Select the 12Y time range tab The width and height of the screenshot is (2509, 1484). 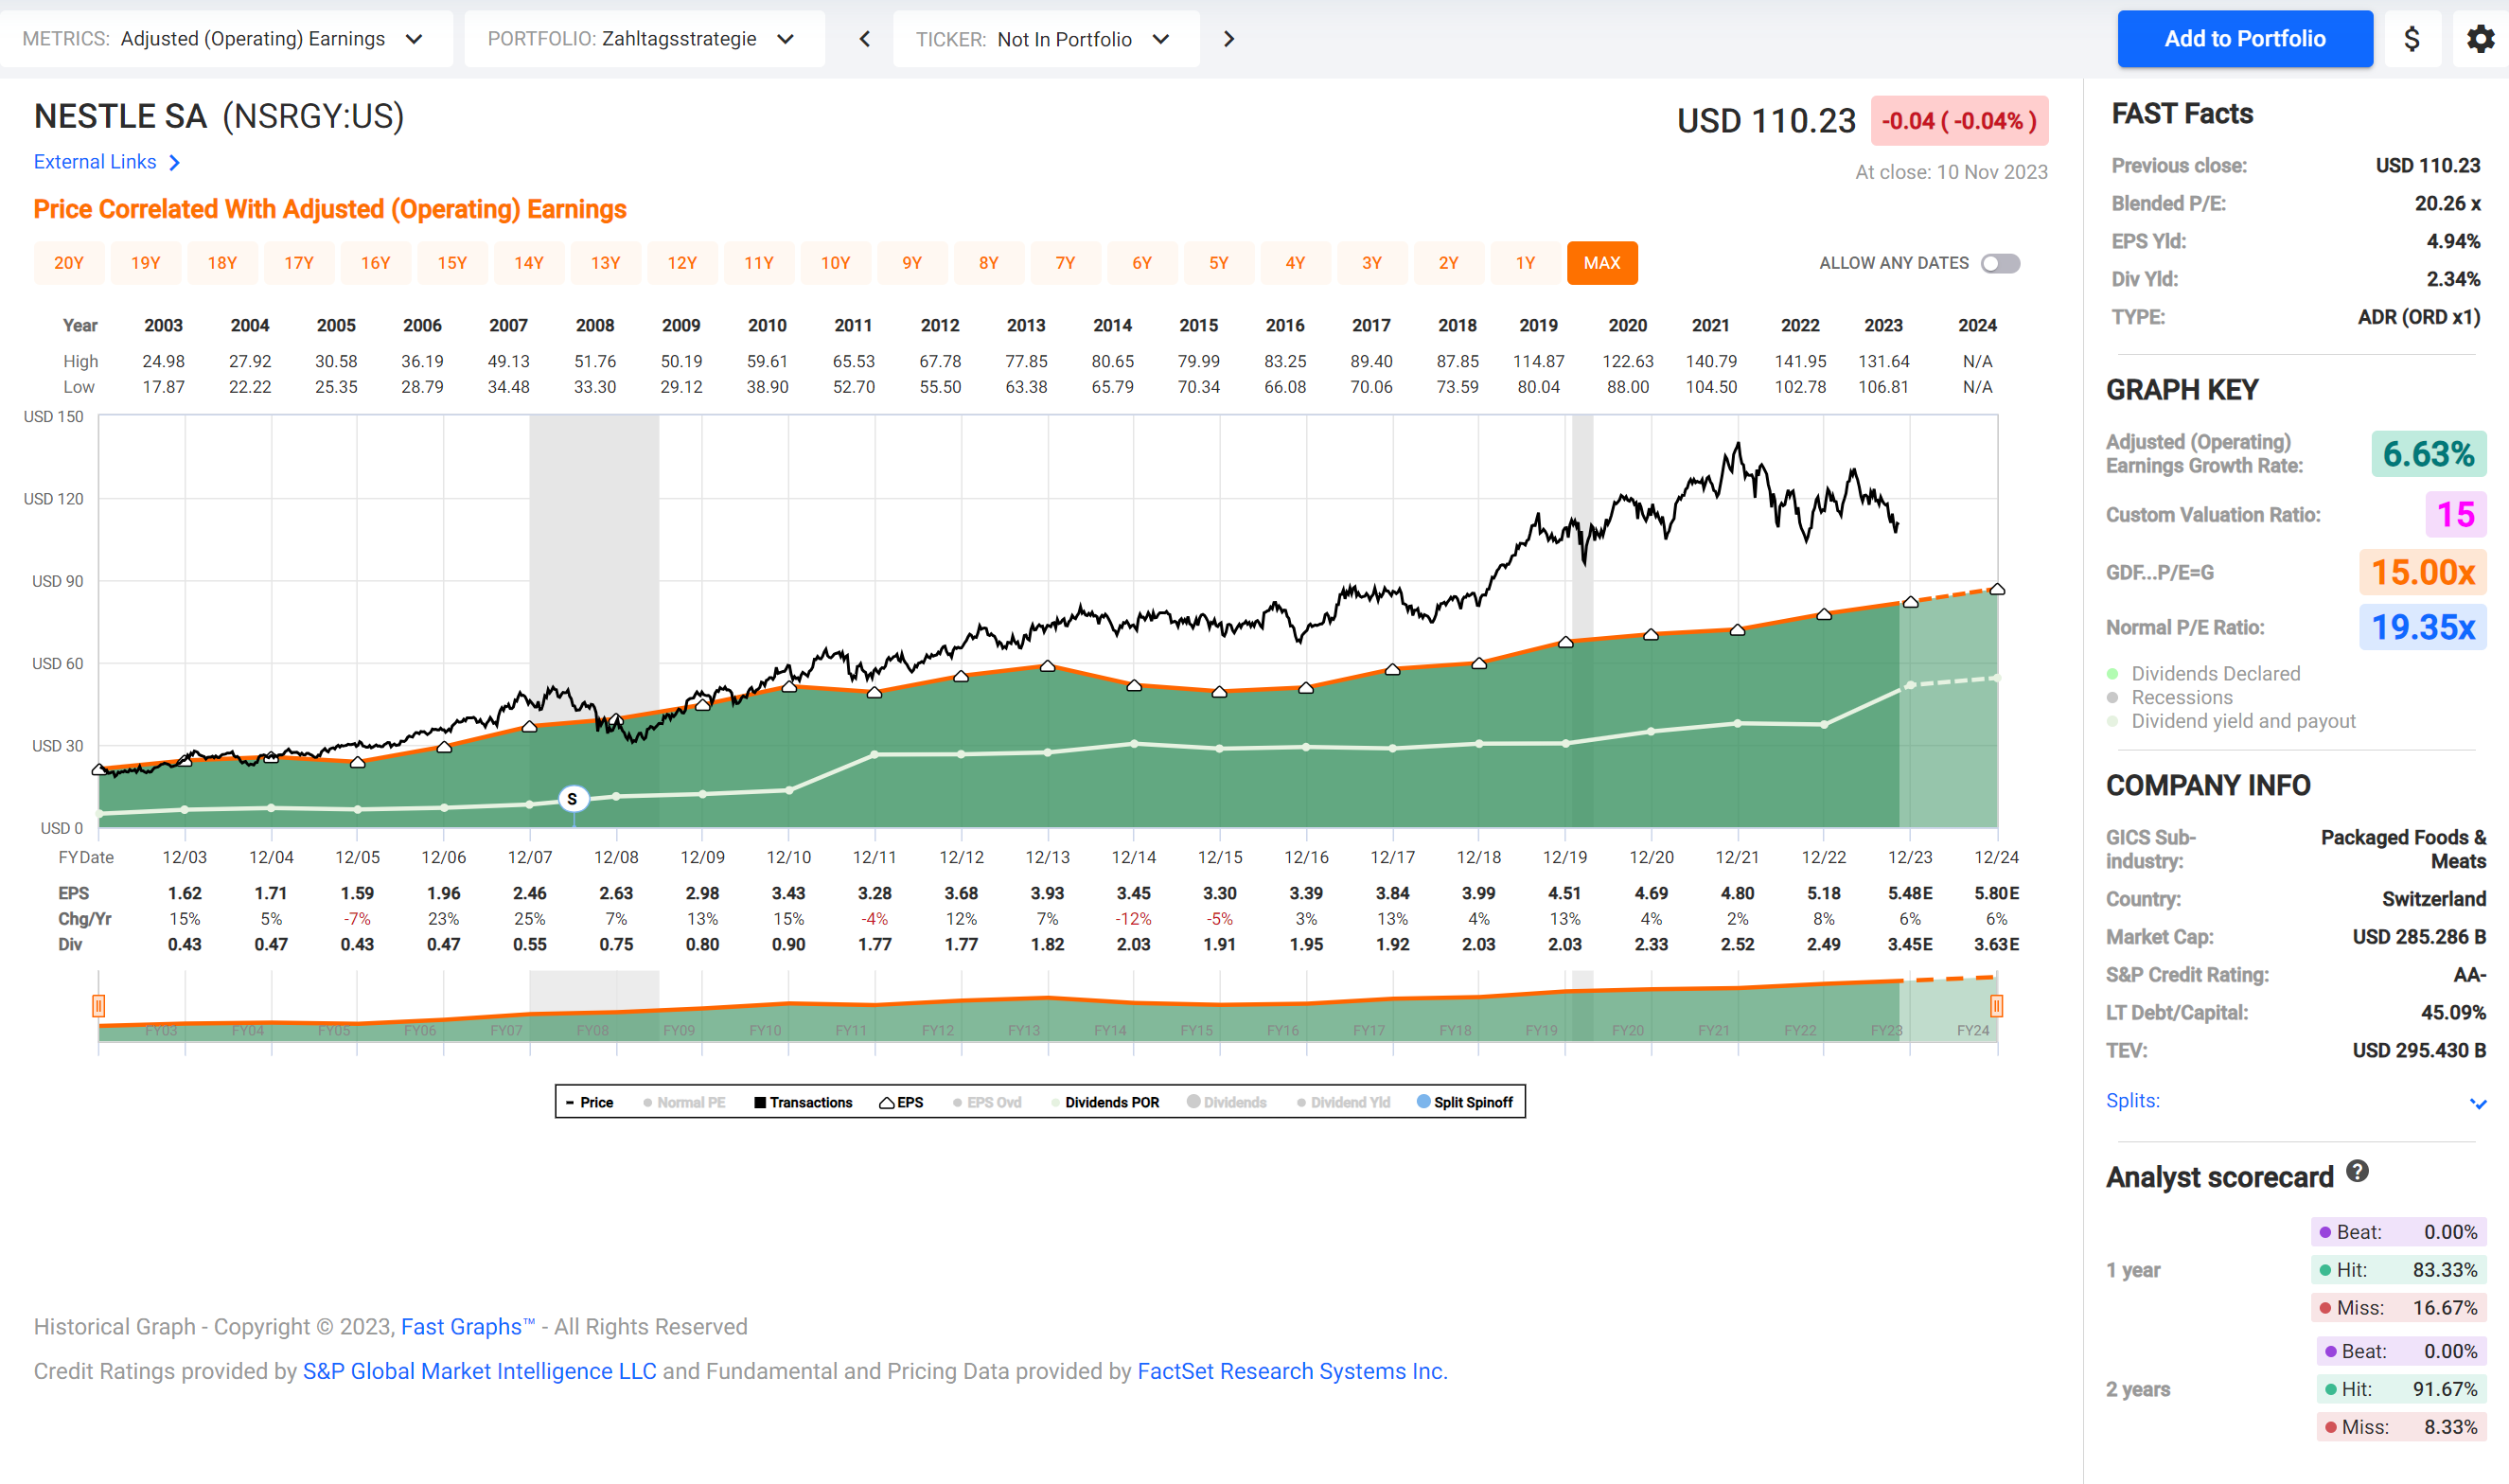click(682, 263)
